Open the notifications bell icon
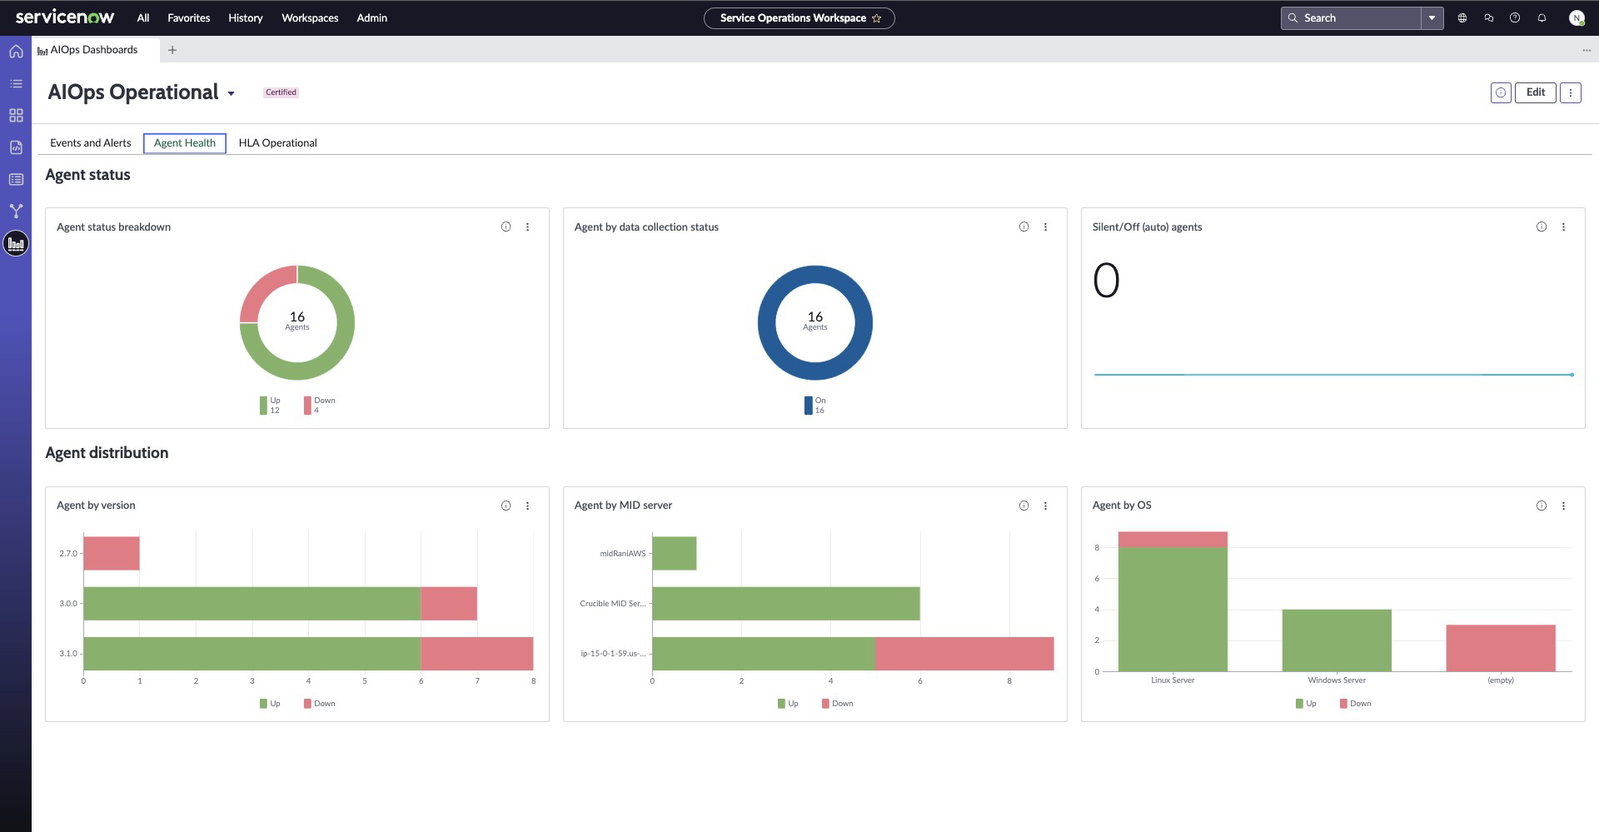Screen dimensions: 1599x832 click(1542, 18)
